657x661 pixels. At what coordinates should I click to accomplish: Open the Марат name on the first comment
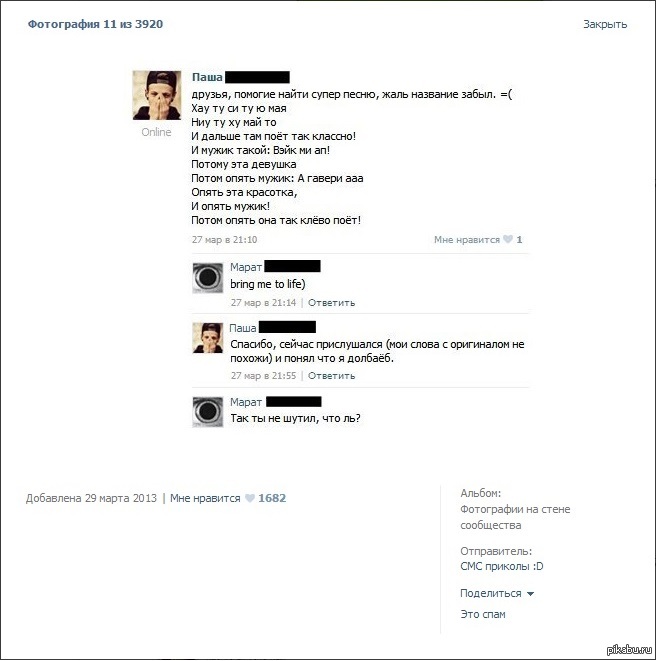(246, 267)
